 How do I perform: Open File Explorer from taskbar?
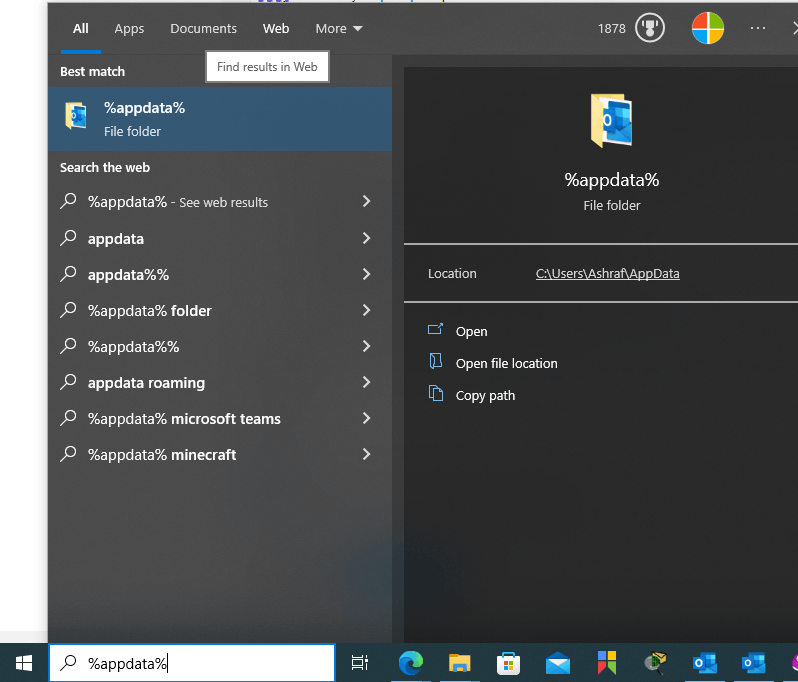click(460, 663)
